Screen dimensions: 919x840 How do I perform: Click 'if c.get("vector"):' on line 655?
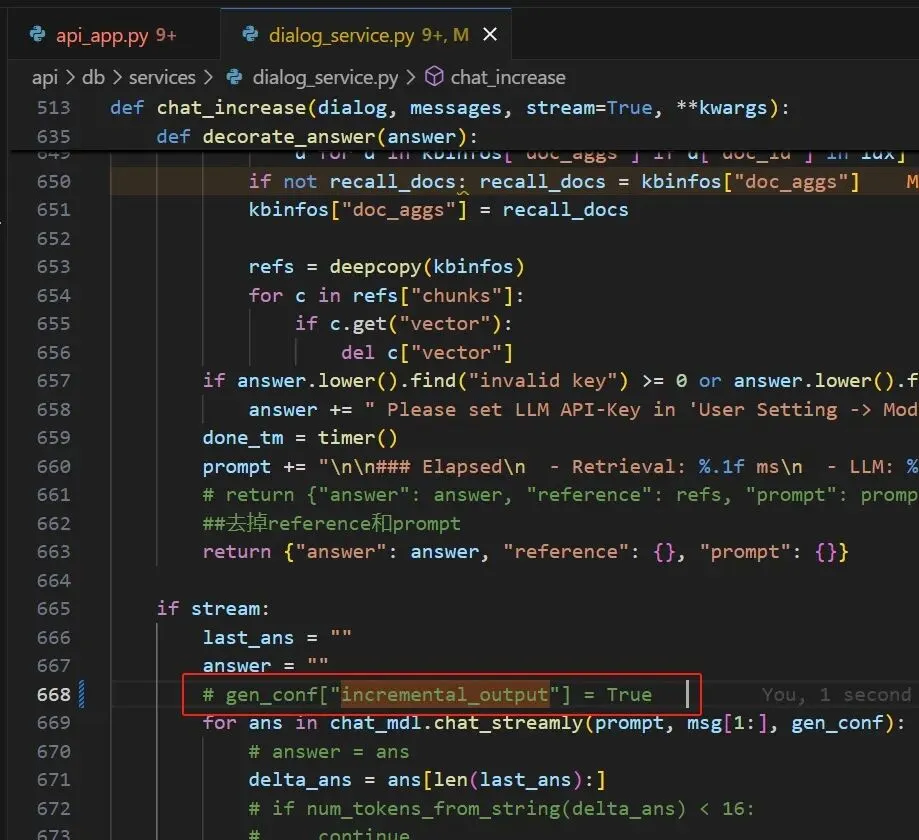point(404,324)
